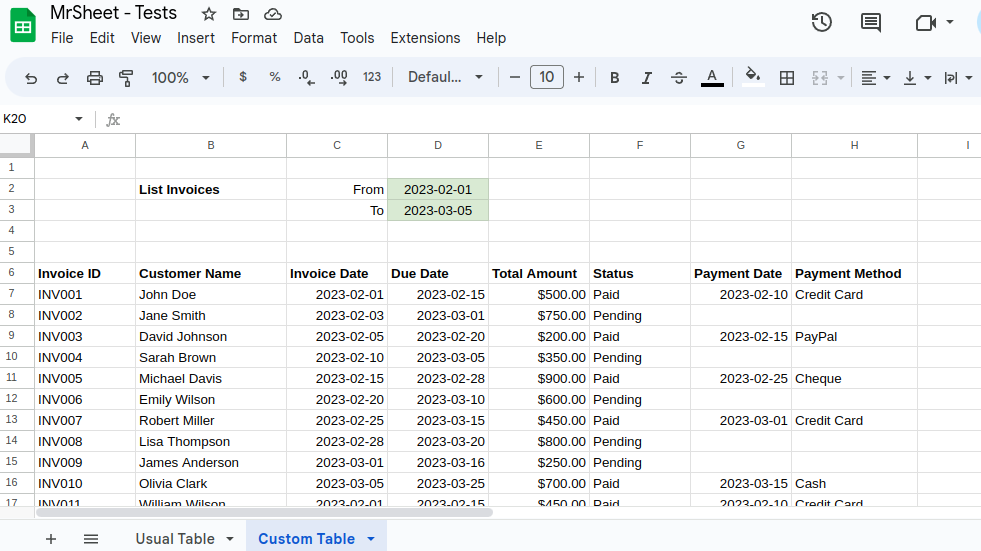Decrease font size with minus button
This screenshot has height=551, width=981.
514,78
